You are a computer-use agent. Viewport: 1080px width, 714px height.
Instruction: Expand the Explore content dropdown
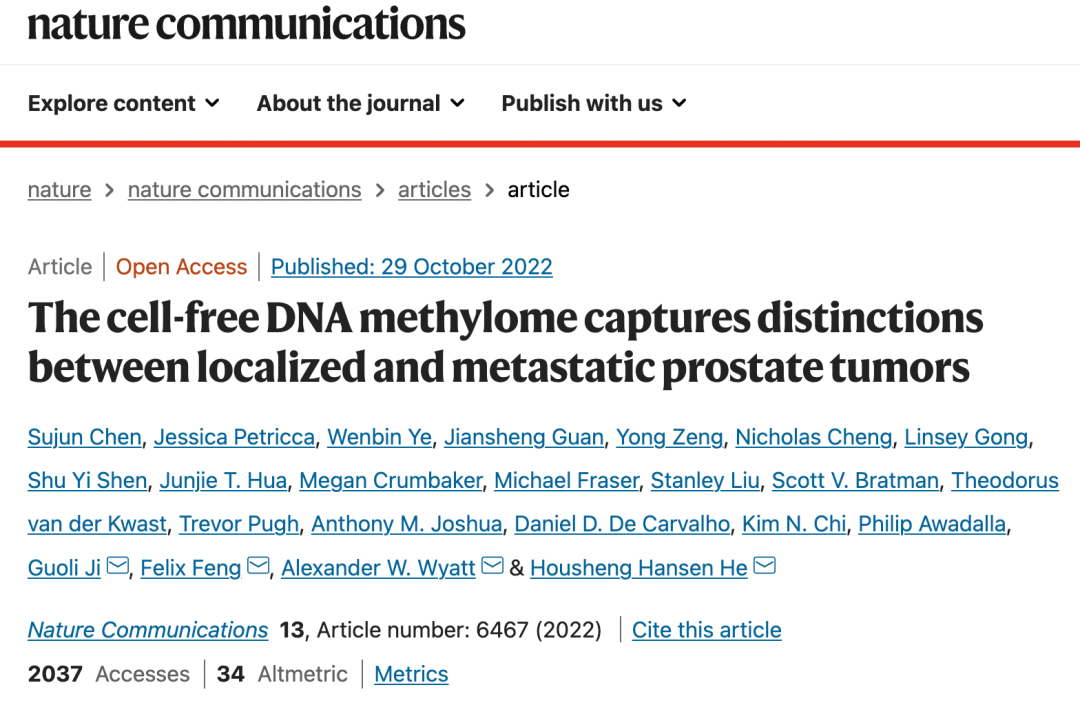(x=124, y=103)
